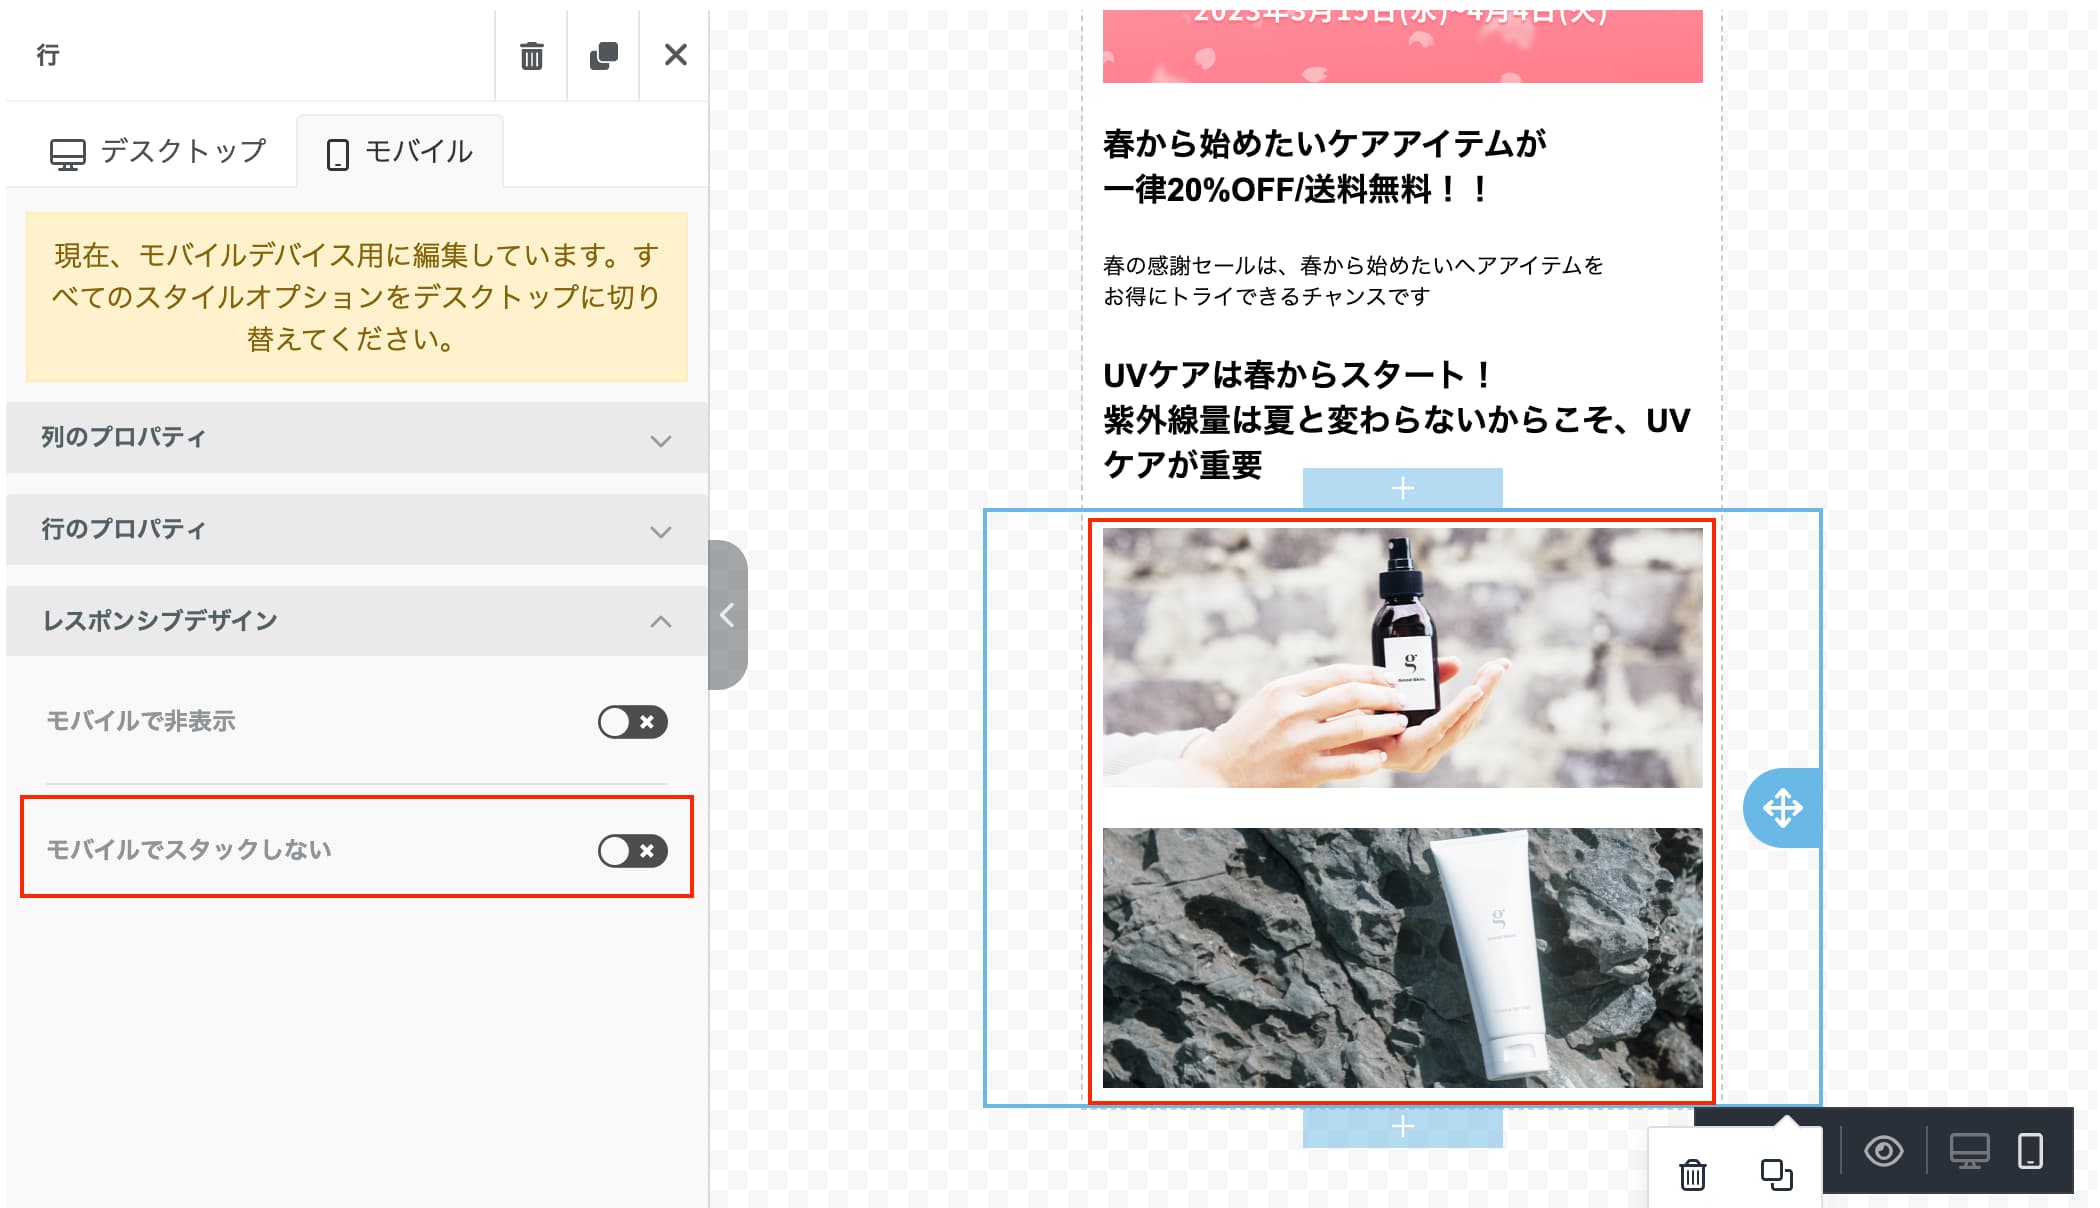This screenshot has height=1208, width=2100.
Task: Select the モバイル tab
Action: click(400, 152)
